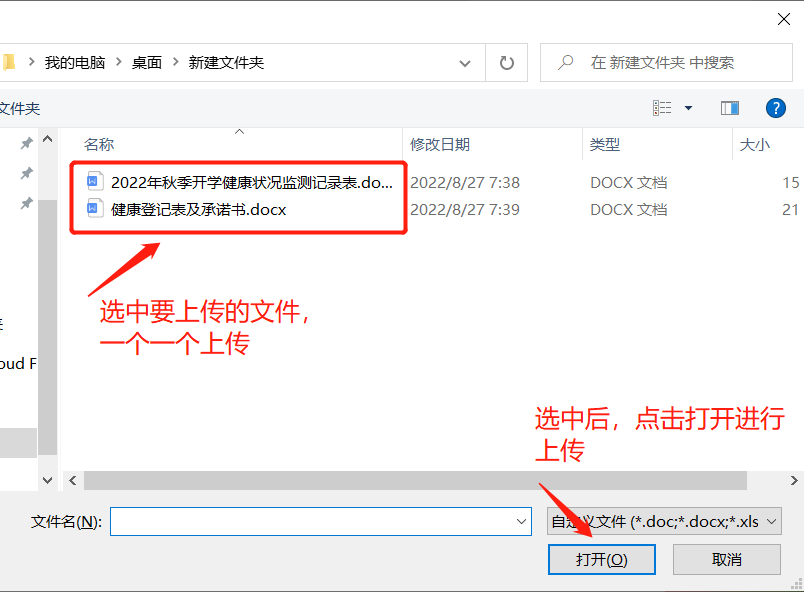Click sidebar scroll up arrow
The image size is (804, 592).
[x=48, y=139]
